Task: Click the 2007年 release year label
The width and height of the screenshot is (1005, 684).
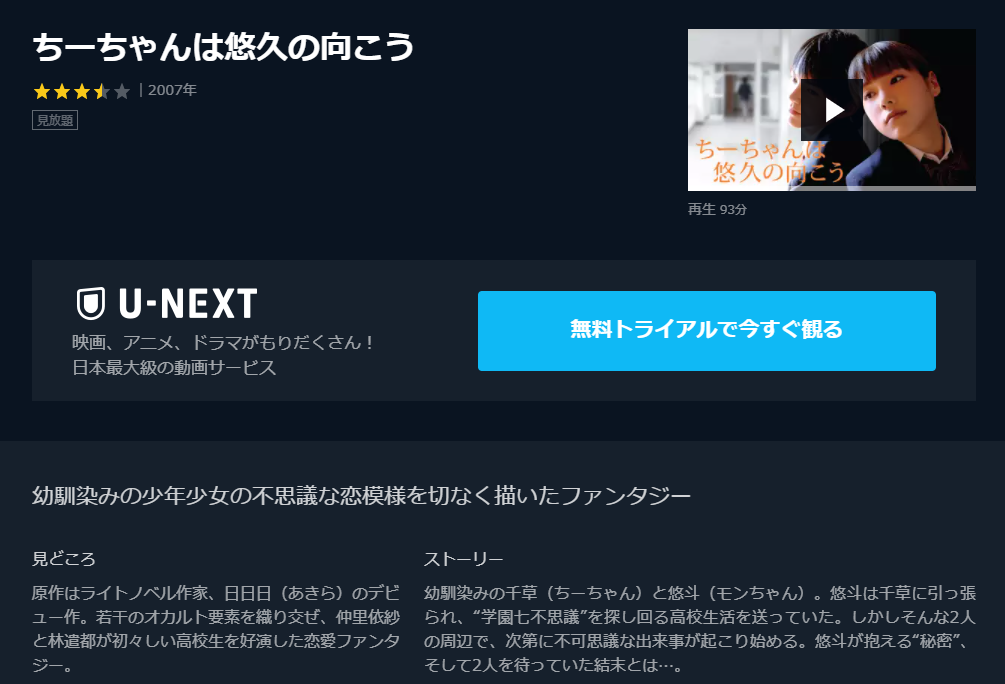Action: click(172, 90)
